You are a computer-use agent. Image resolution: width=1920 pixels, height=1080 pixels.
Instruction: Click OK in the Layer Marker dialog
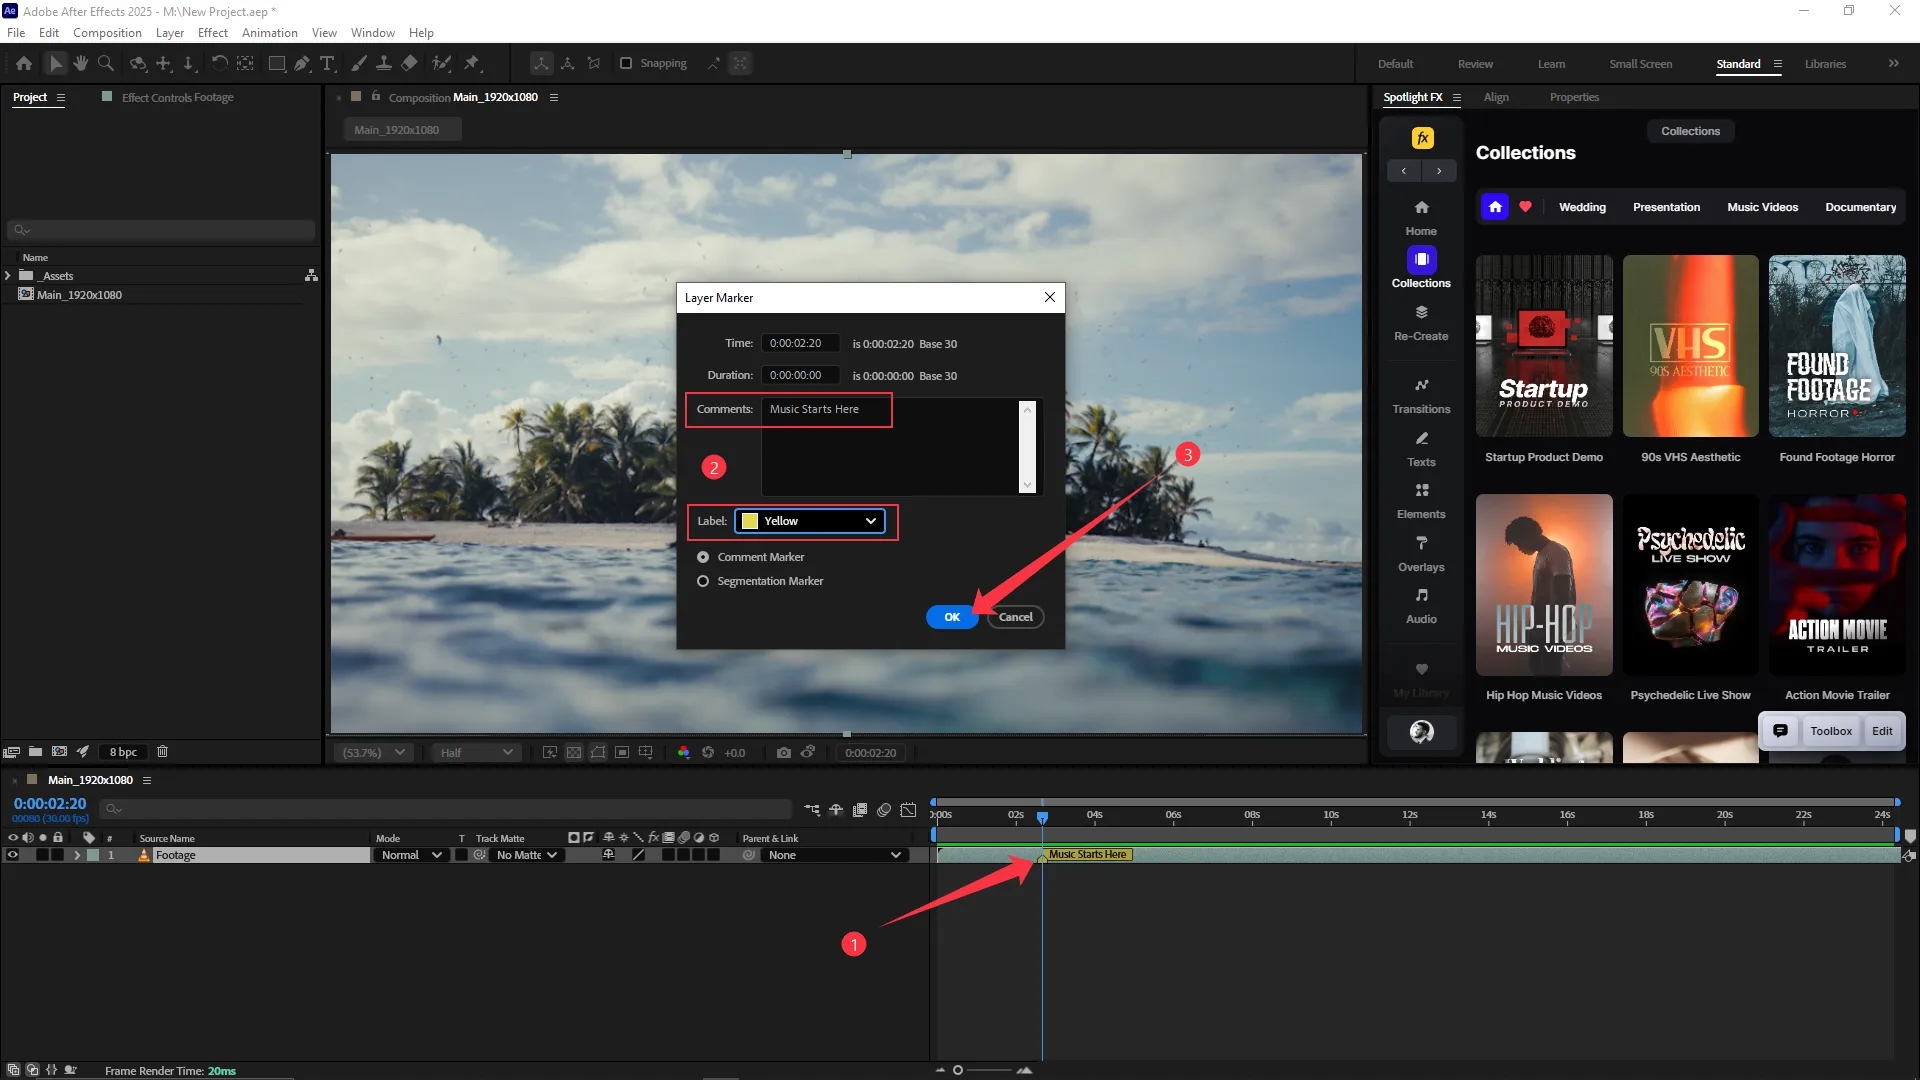951,617
